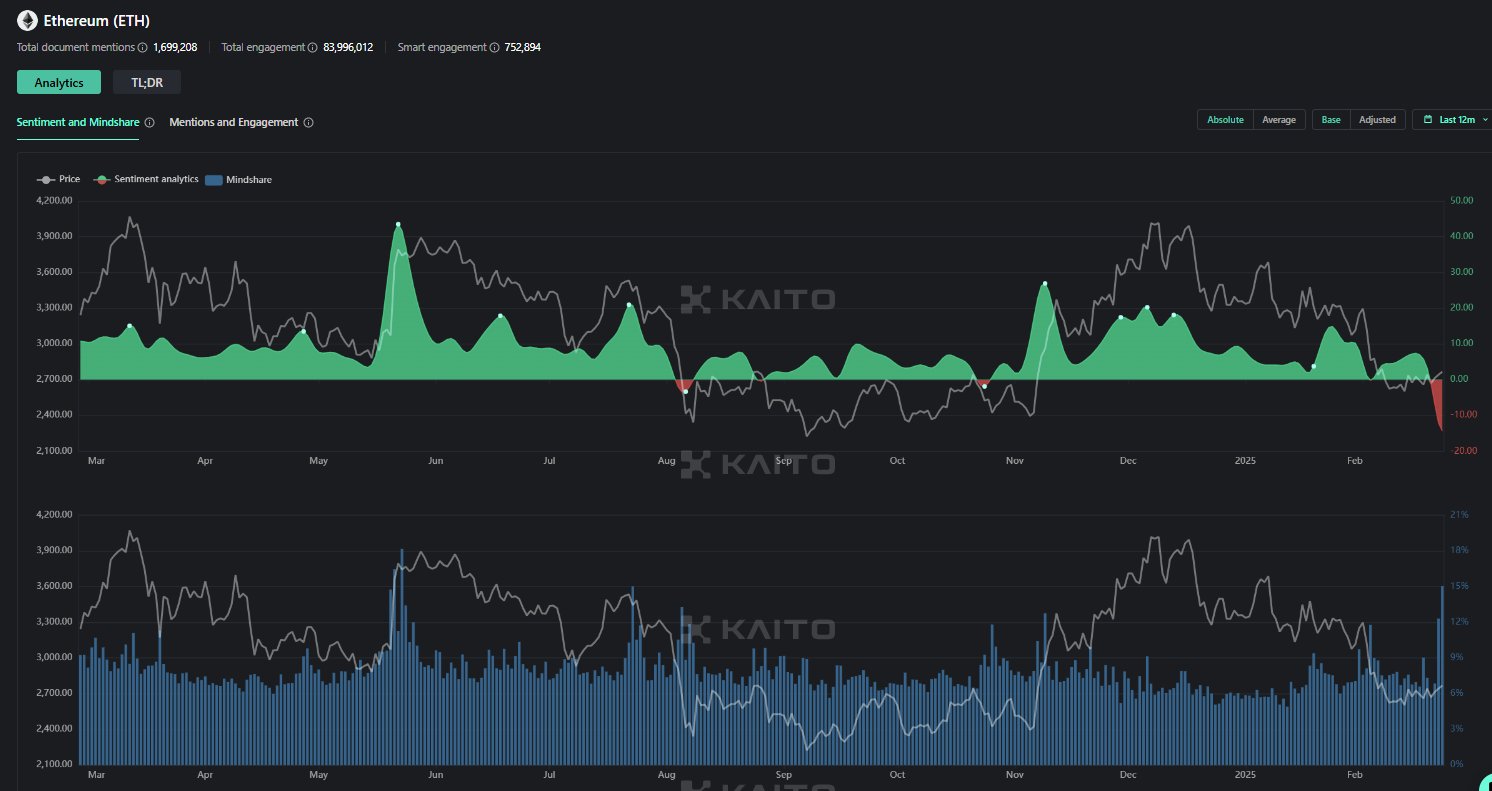Switch to Mentions and Engagement tab

click(x=234, y=122)
